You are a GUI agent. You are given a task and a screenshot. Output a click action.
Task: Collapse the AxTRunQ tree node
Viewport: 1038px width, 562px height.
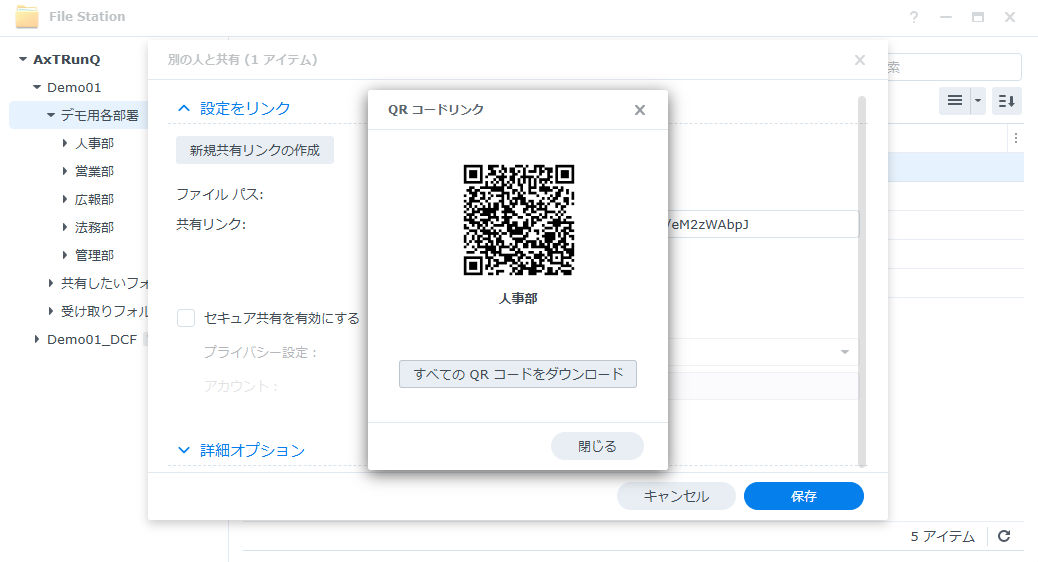pos(23,60)
